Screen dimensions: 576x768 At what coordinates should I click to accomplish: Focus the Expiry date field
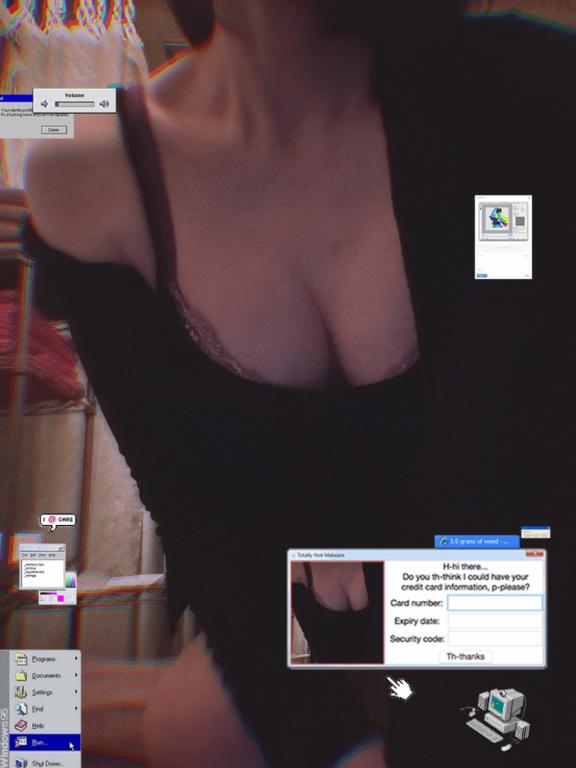(495, 621)
